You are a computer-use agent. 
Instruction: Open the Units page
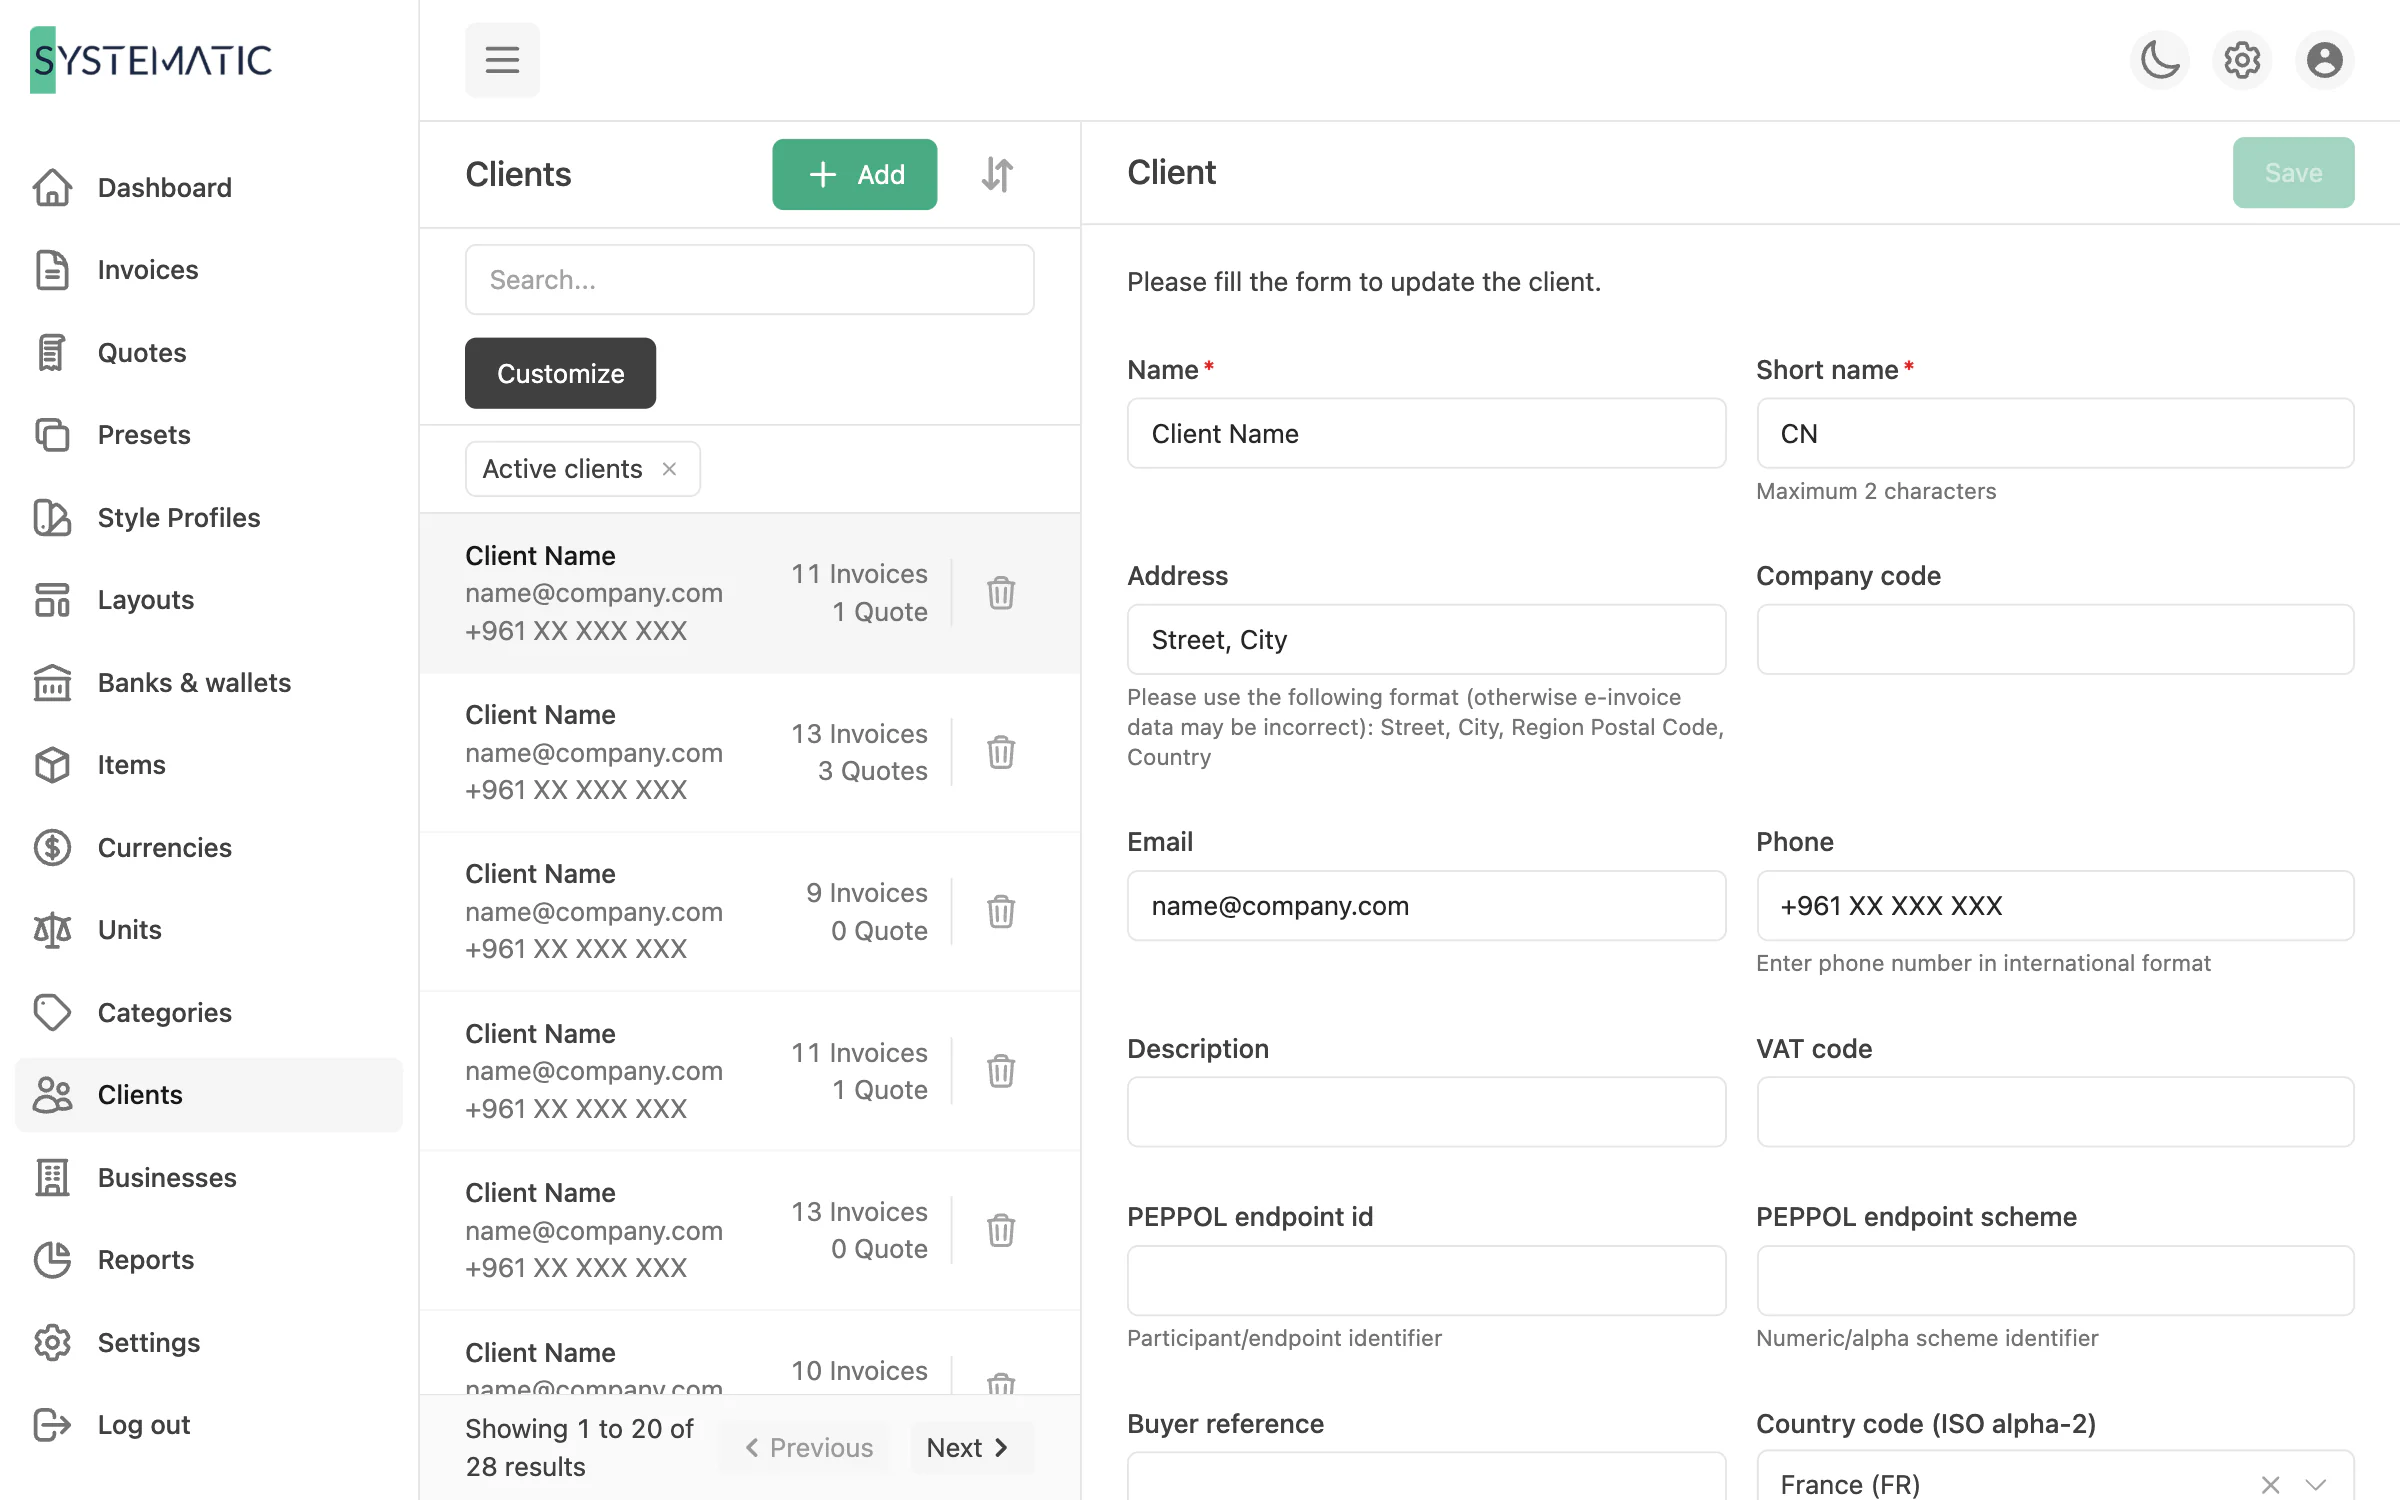tap(208, 930)
